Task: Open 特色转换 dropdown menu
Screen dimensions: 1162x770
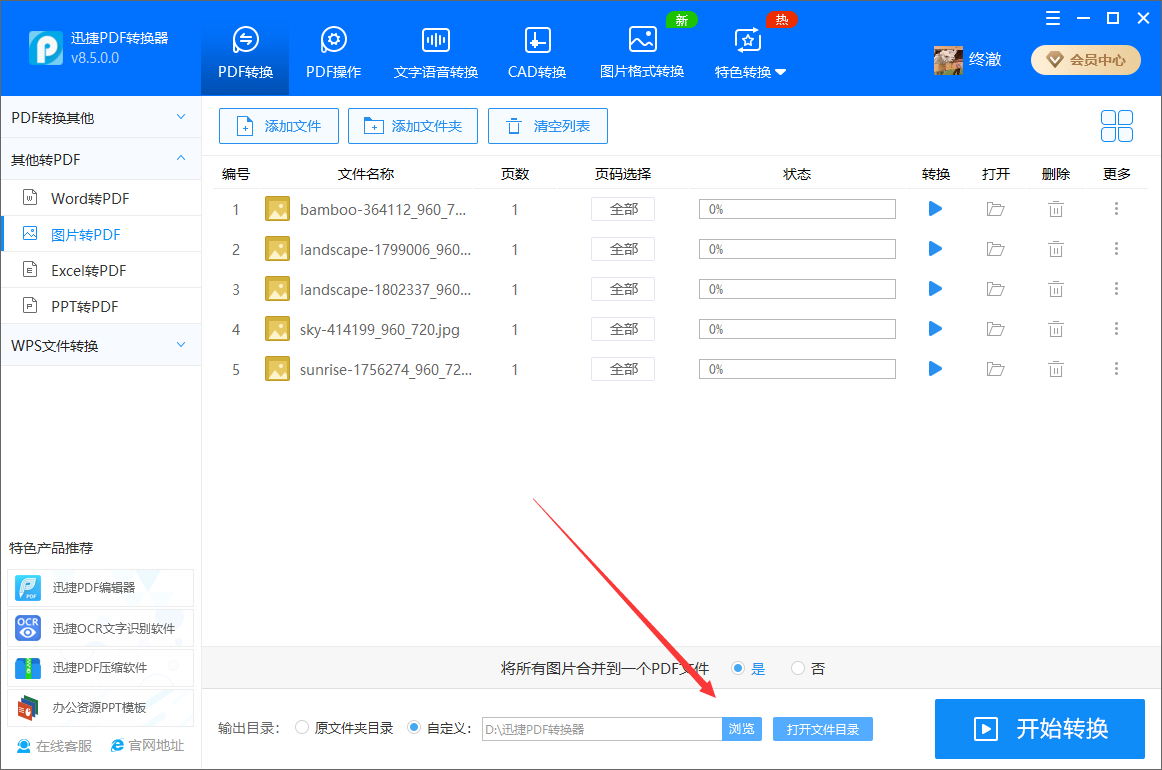Action: [749, 52]
